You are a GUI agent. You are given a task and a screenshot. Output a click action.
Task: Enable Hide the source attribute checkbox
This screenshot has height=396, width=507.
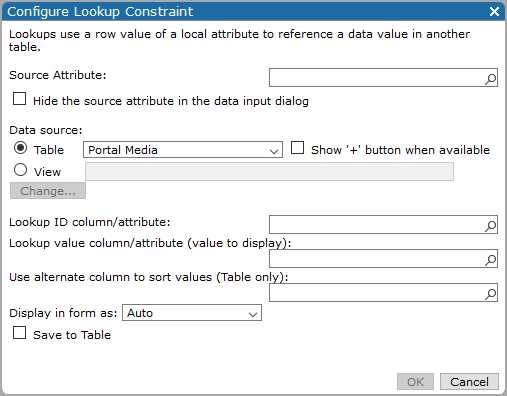tap(20, 99)
